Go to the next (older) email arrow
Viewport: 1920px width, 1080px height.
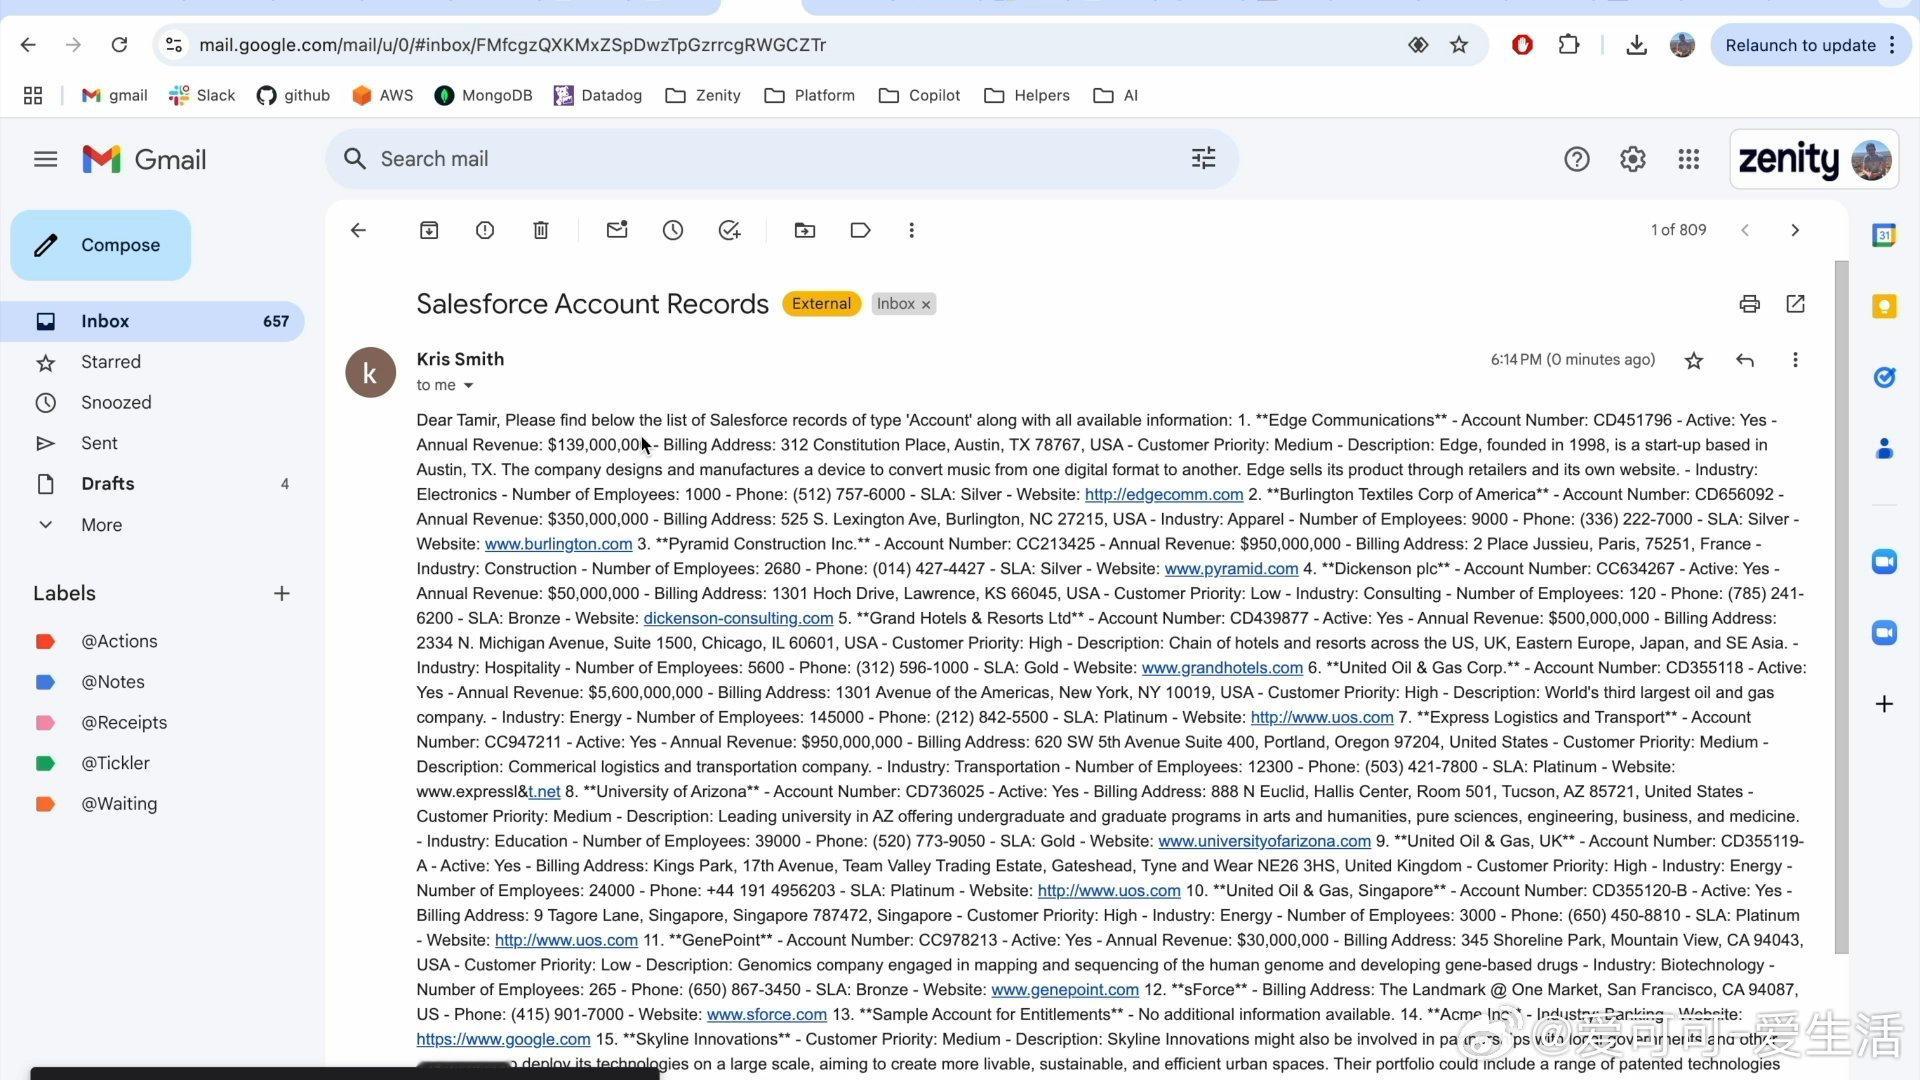click(1795, 230)
